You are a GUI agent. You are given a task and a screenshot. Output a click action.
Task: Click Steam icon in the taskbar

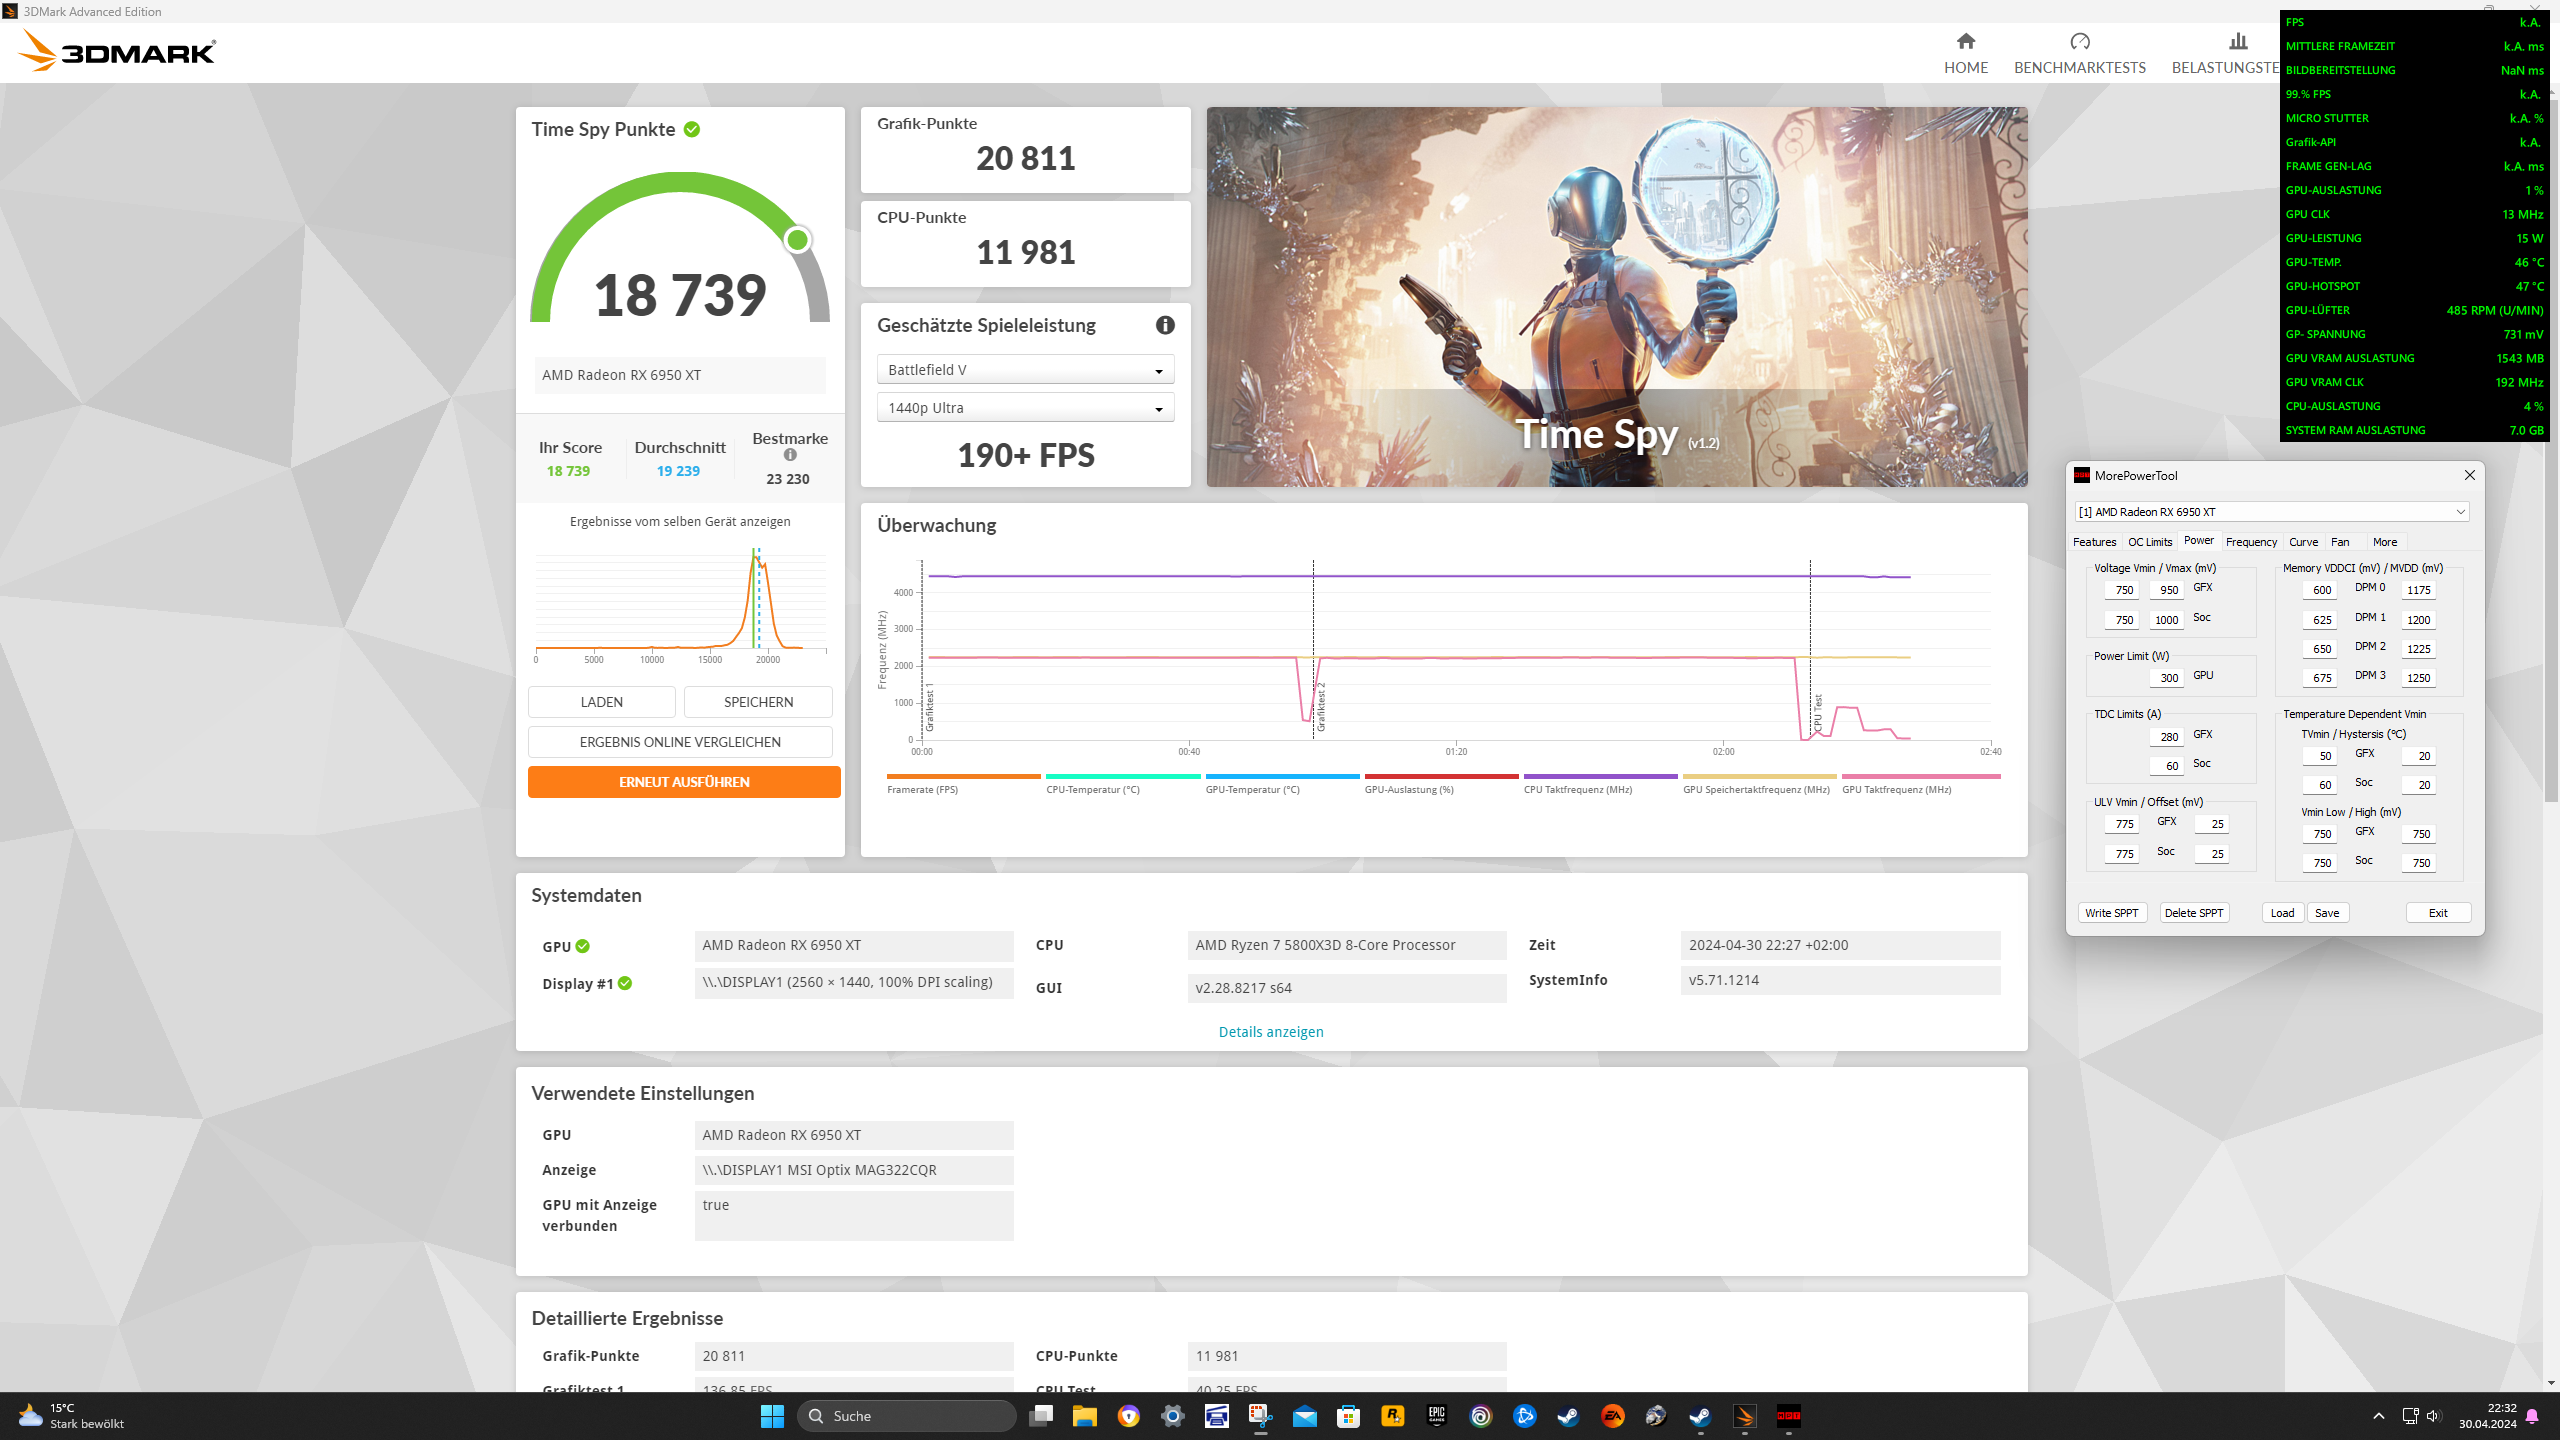click(x=1568, y=1416)
